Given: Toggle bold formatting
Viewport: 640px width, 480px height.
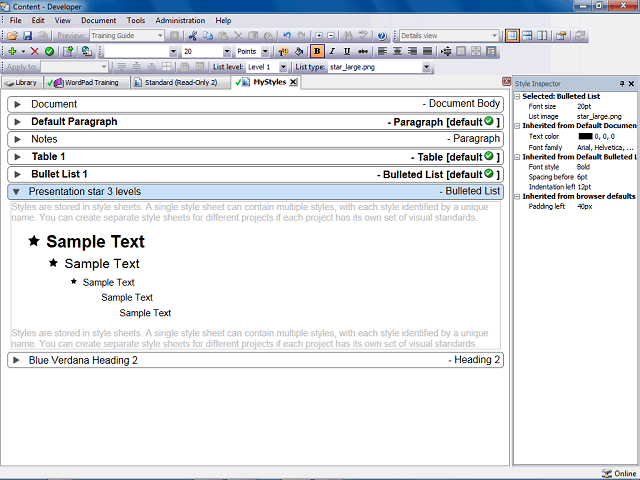Looking at the screenshot, I should click(x=317, y=51).
